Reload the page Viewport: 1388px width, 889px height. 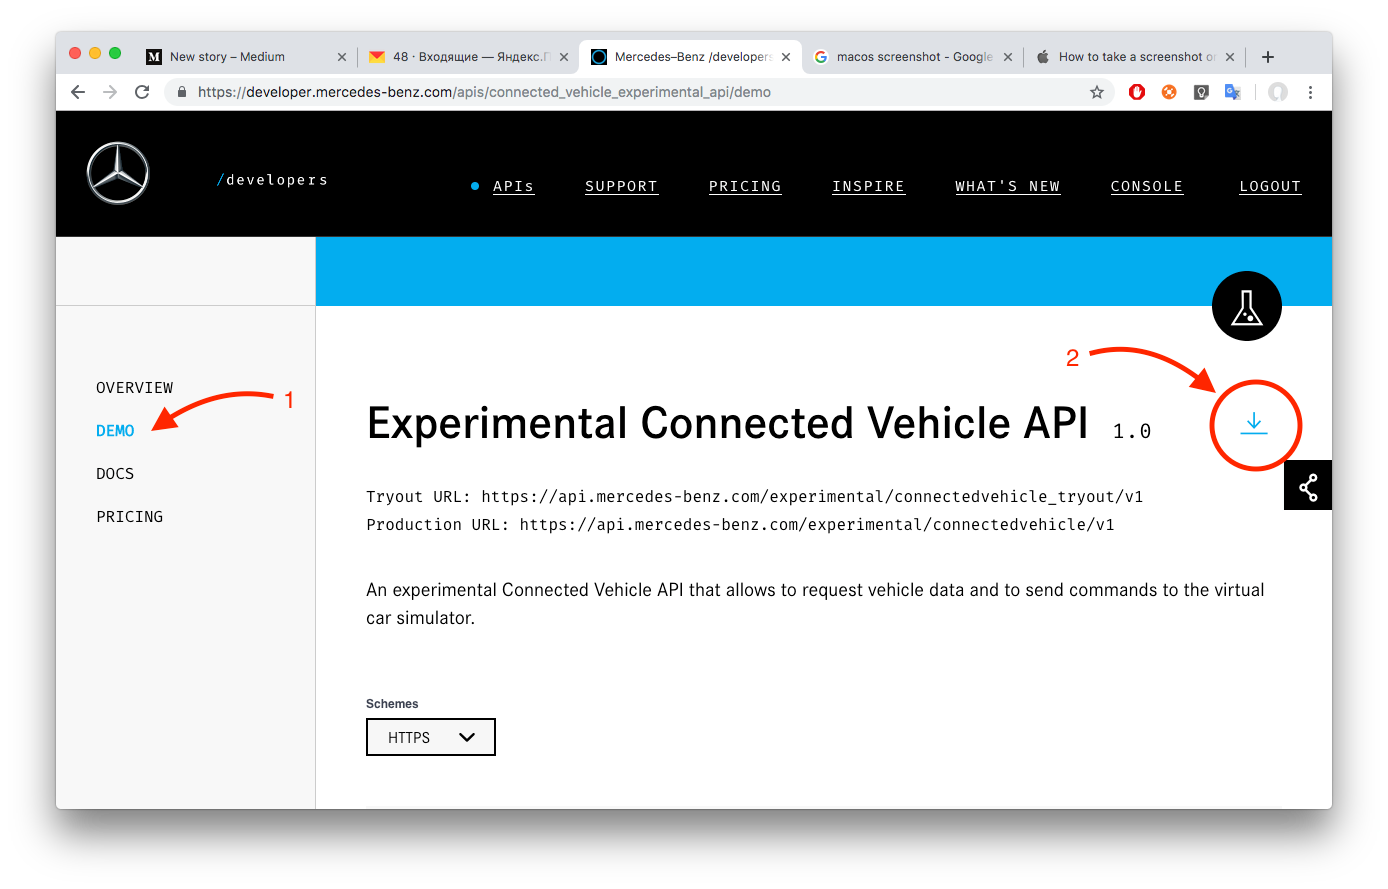pos(142,92)
